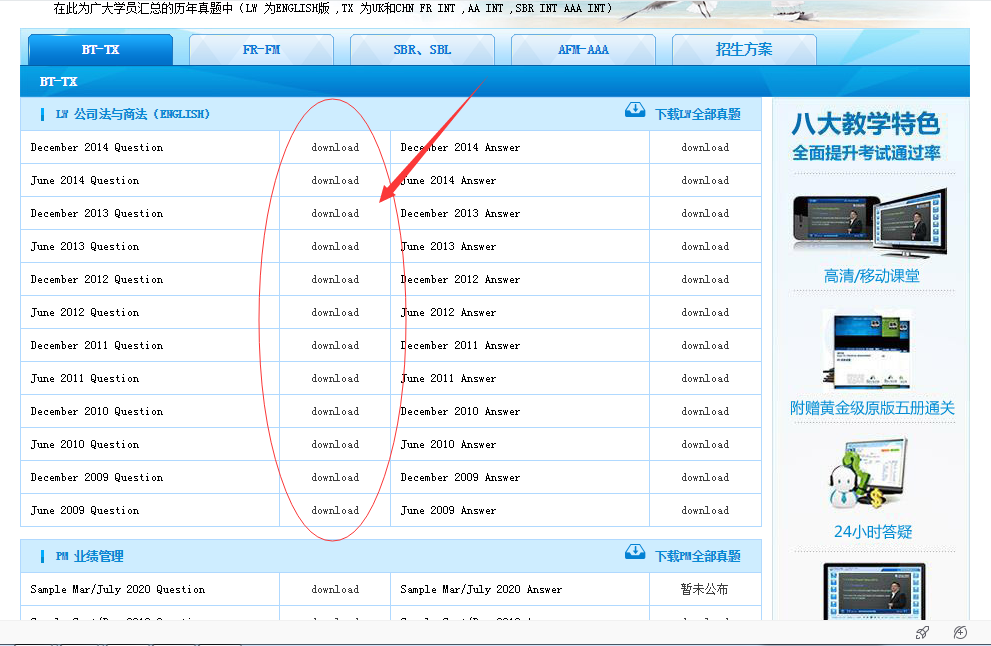Viewport: 991px width, 646px height.
Task: Click the PM download-all cloud icon
Action: (x=635, y=552)
